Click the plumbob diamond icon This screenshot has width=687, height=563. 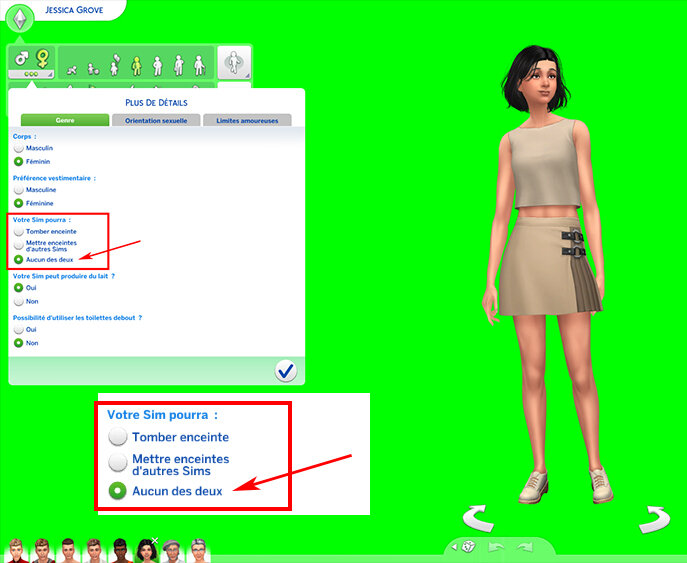point(20,18)
